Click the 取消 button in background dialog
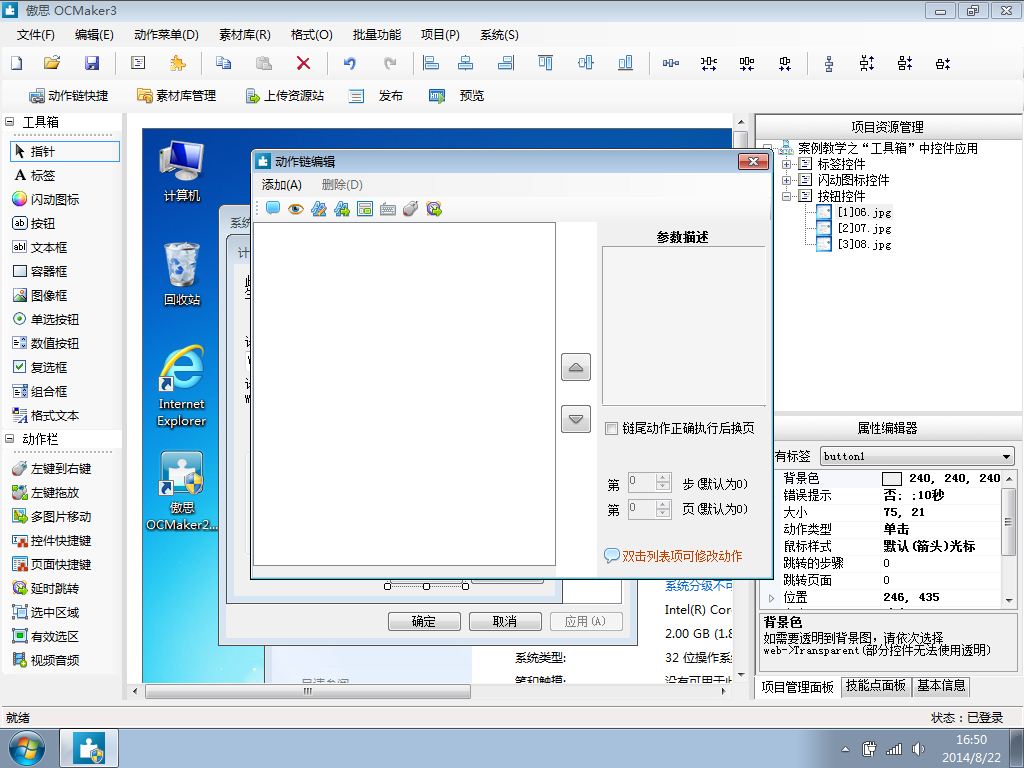This screenshot has width=1024, height=768. point(505,621)
